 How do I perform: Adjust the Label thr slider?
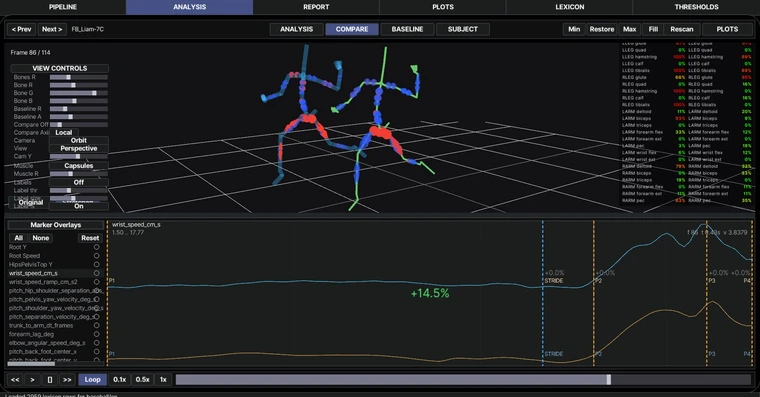pos(79,191)
